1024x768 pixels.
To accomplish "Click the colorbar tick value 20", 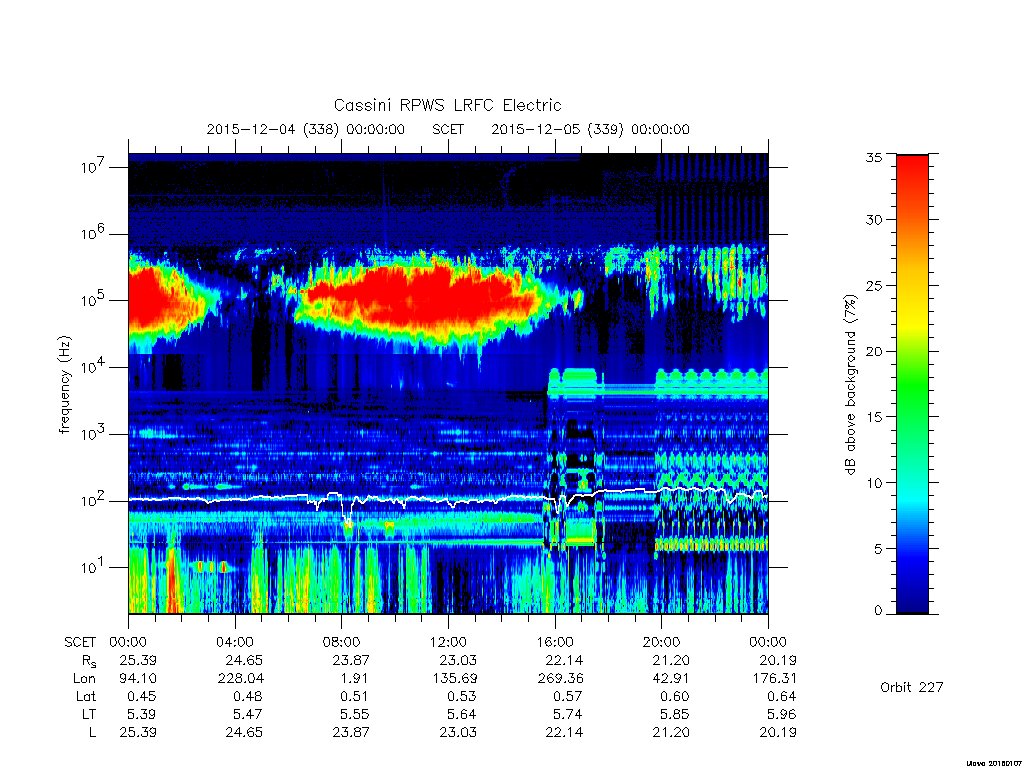I will tap(874, 351).
